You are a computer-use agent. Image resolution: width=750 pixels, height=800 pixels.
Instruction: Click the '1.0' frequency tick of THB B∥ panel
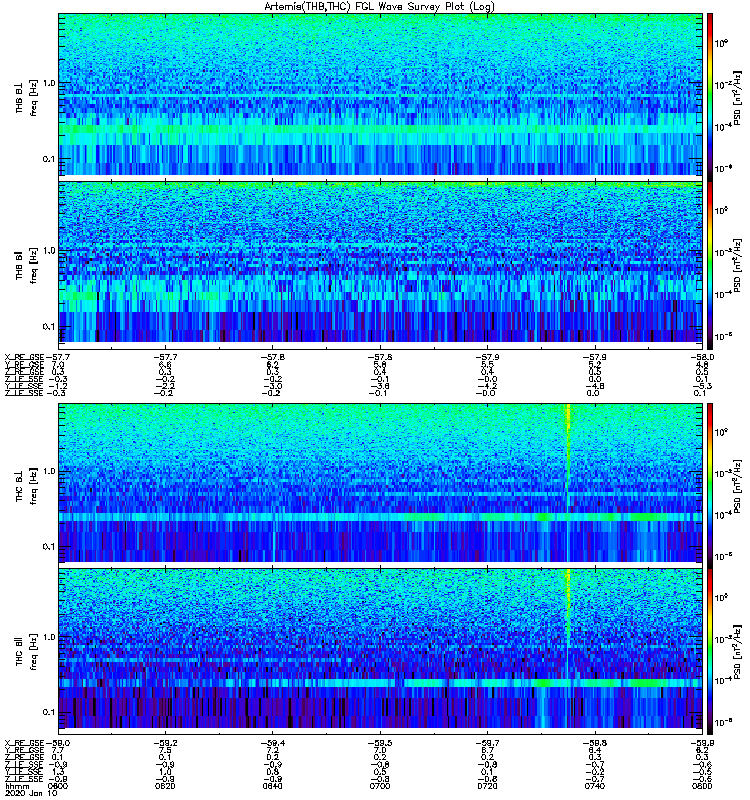(48, 251)
